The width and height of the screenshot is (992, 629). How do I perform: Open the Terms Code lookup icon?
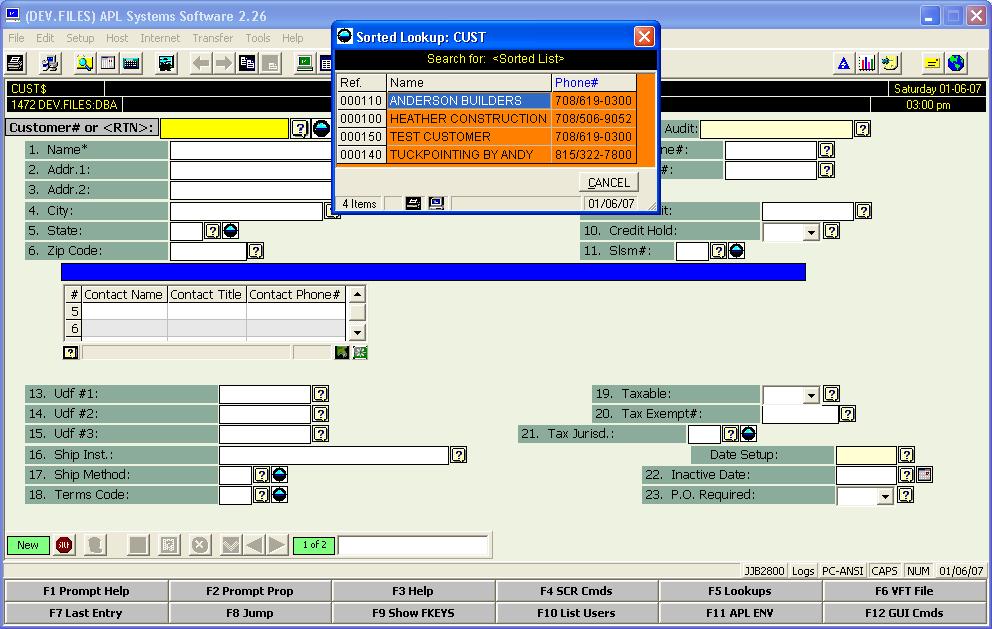[280, 495]
